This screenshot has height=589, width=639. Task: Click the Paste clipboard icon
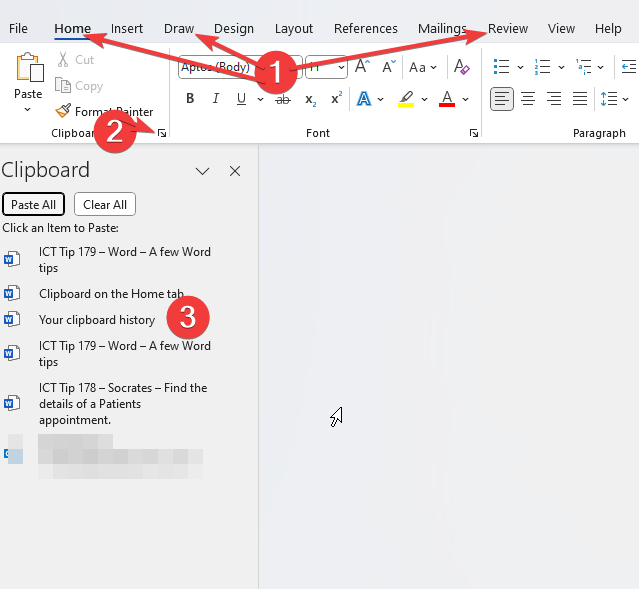point(28,70)
